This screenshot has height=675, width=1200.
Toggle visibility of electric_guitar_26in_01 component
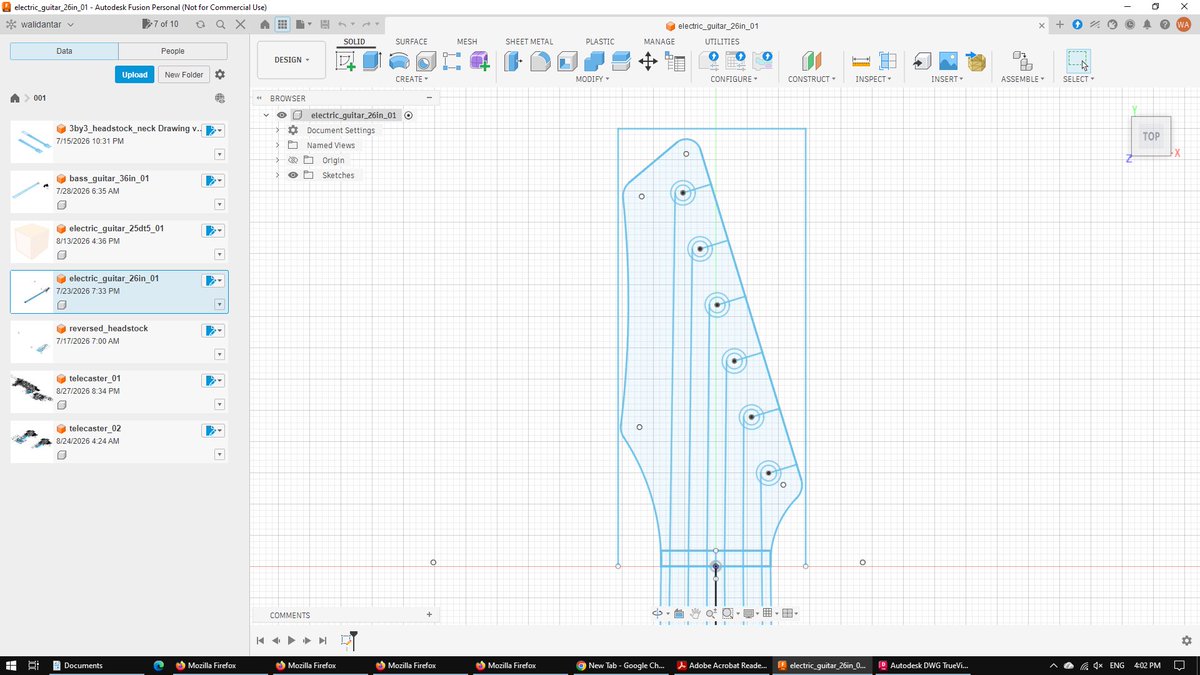pyautogui.click(x=282, y=115)
